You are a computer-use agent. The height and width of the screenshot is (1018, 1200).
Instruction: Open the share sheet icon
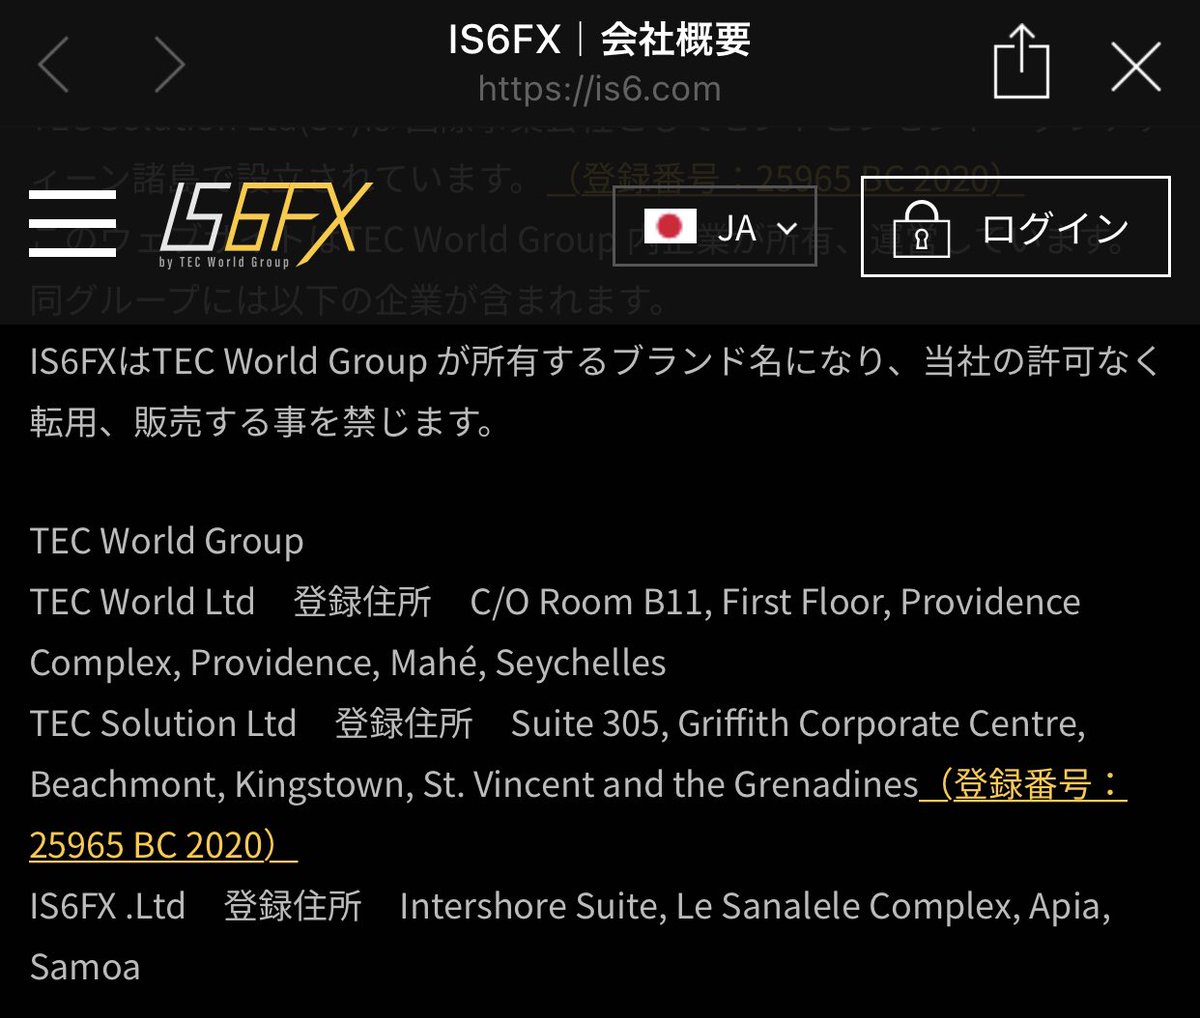(1021, 62)
